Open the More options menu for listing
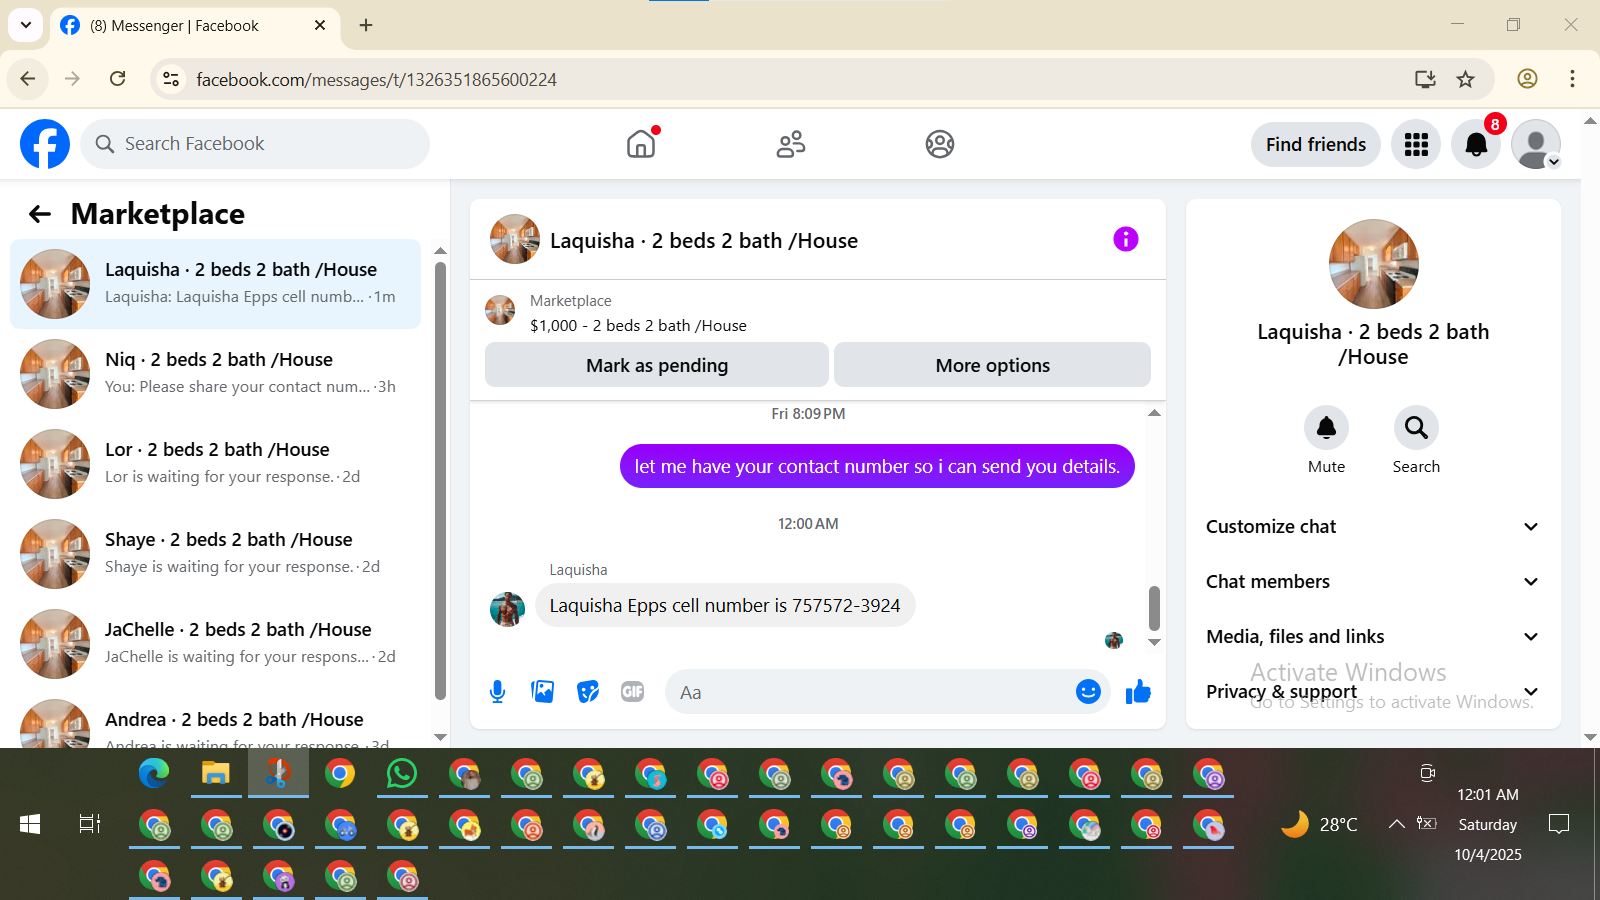This screenshot has width=1600, height=900. [x=992, y=365]
